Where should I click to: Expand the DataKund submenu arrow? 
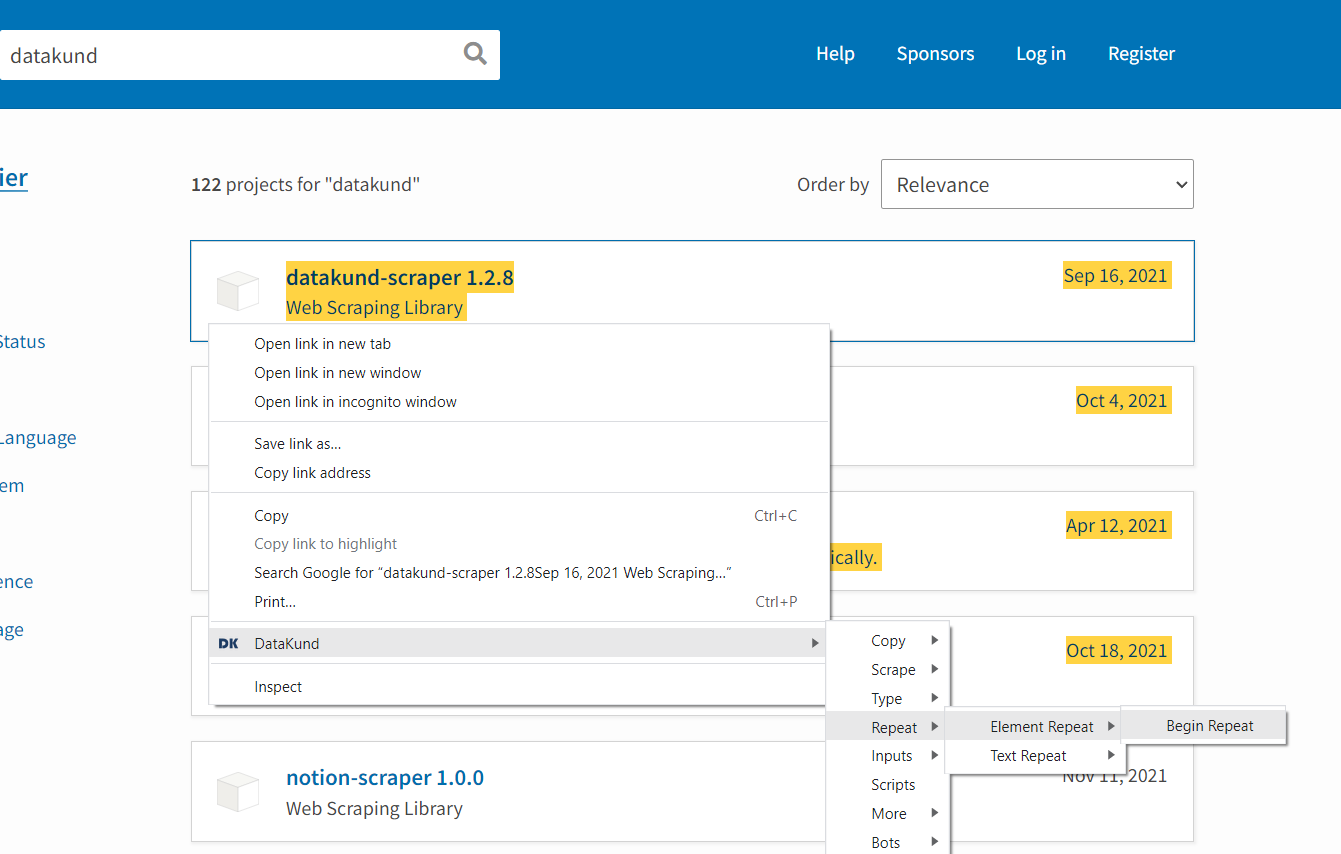coord(815,644)
